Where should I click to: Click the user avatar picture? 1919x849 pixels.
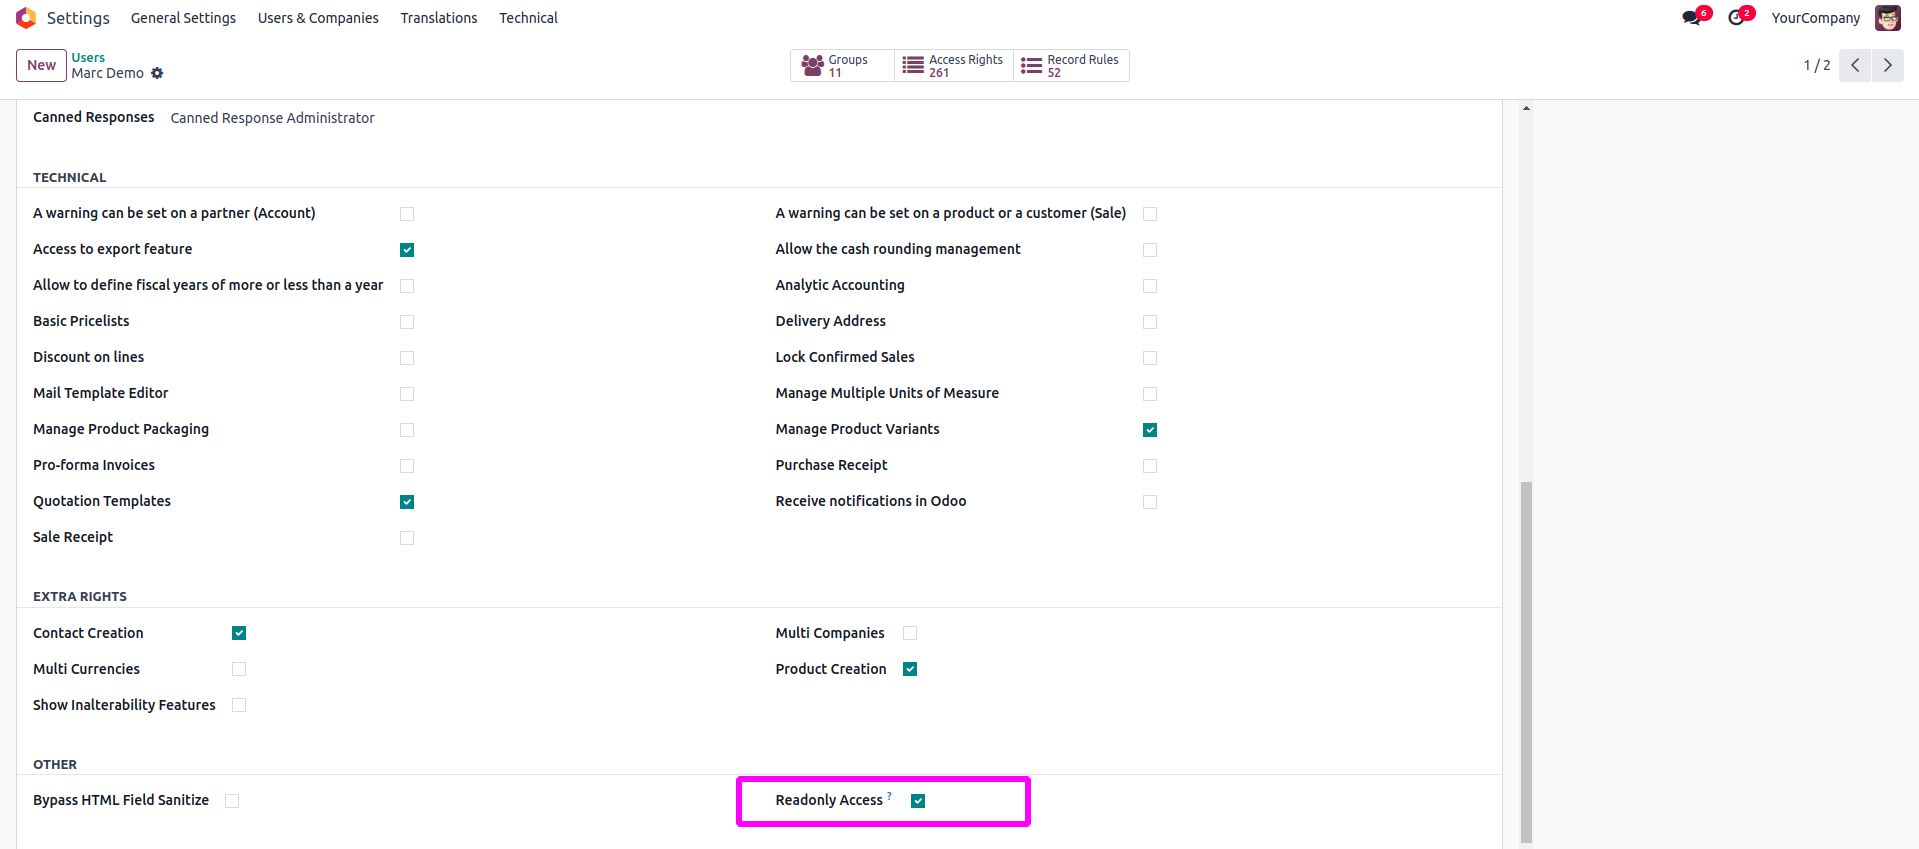coord(1887,18)
